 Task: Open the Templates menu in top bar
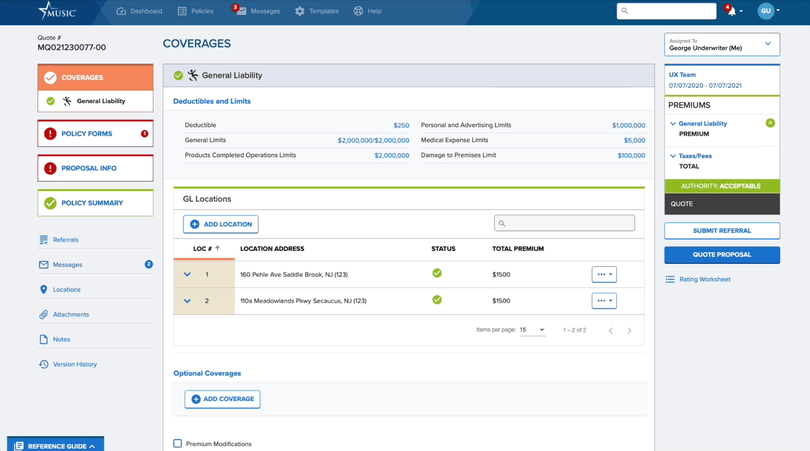click(x=316, y=11)
